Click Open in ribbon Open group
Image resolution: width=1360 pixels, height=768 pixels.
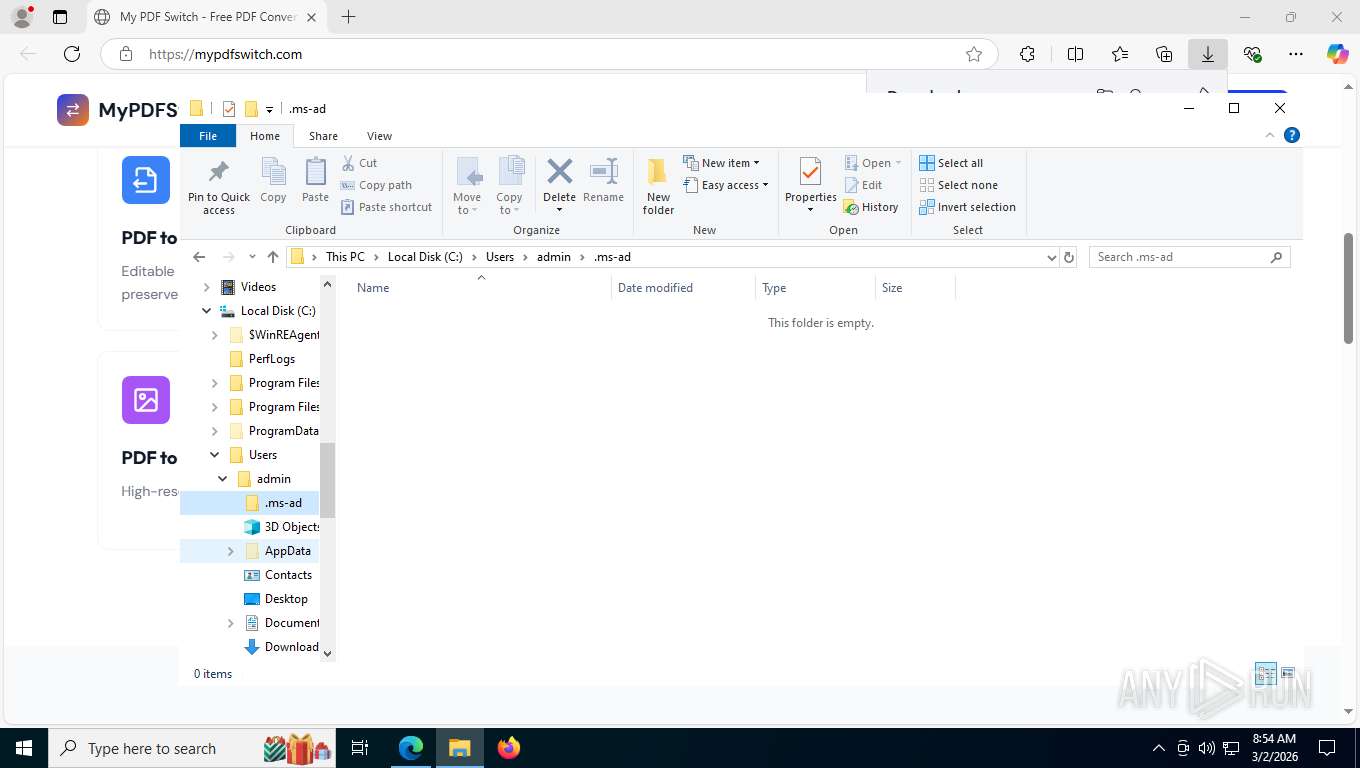873,163
